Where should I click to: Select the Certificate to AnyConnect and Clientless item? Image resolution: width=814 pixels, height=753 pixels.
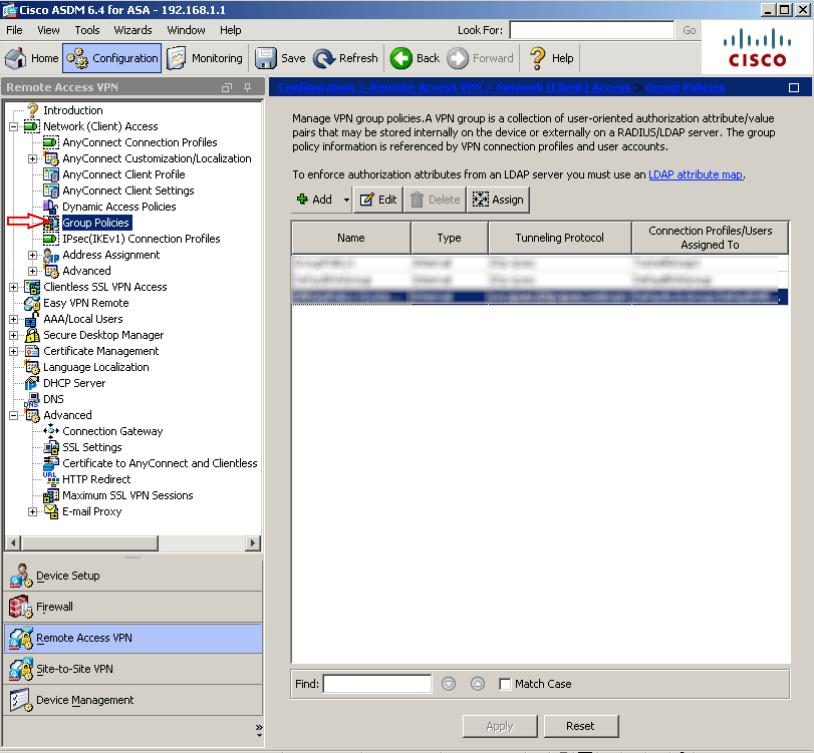click(160, 463)
